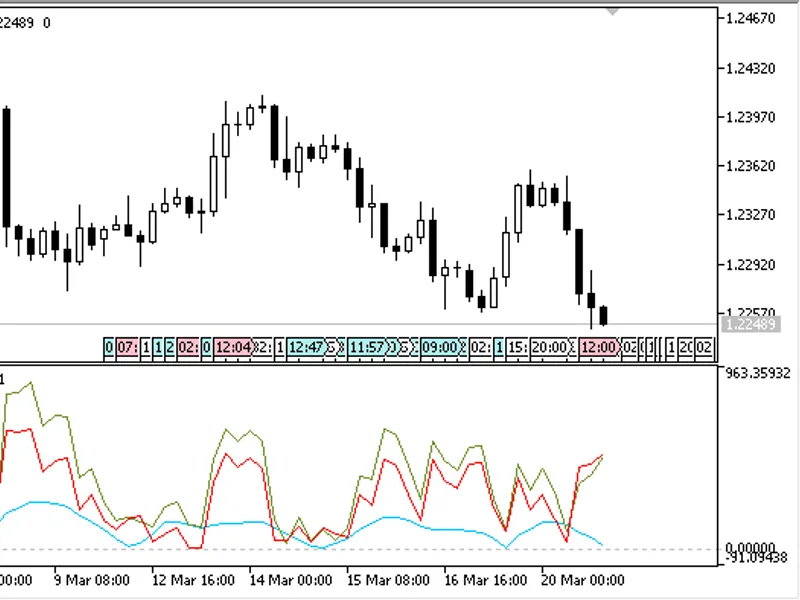
Task: Click the end of the red indicator line
Action: coord(603,455)
